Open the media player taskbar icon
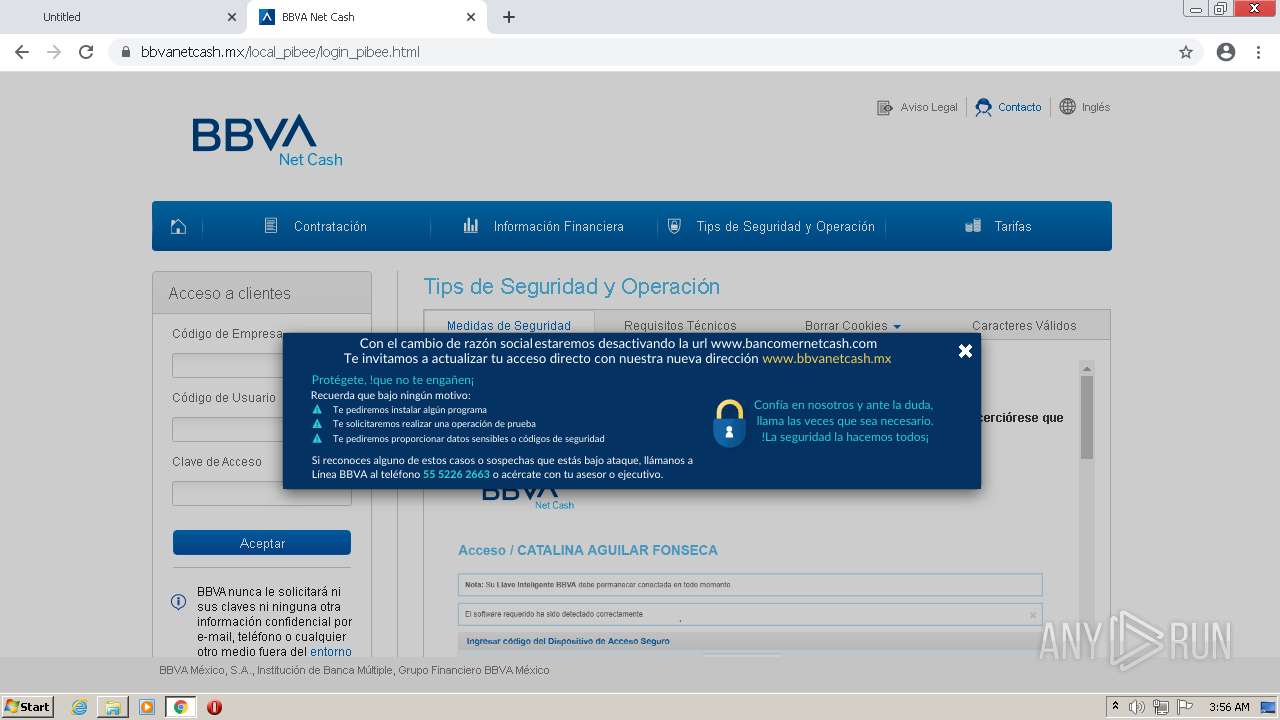Image resolution: width=1280 pixels, height=720 pixels. 147,707
